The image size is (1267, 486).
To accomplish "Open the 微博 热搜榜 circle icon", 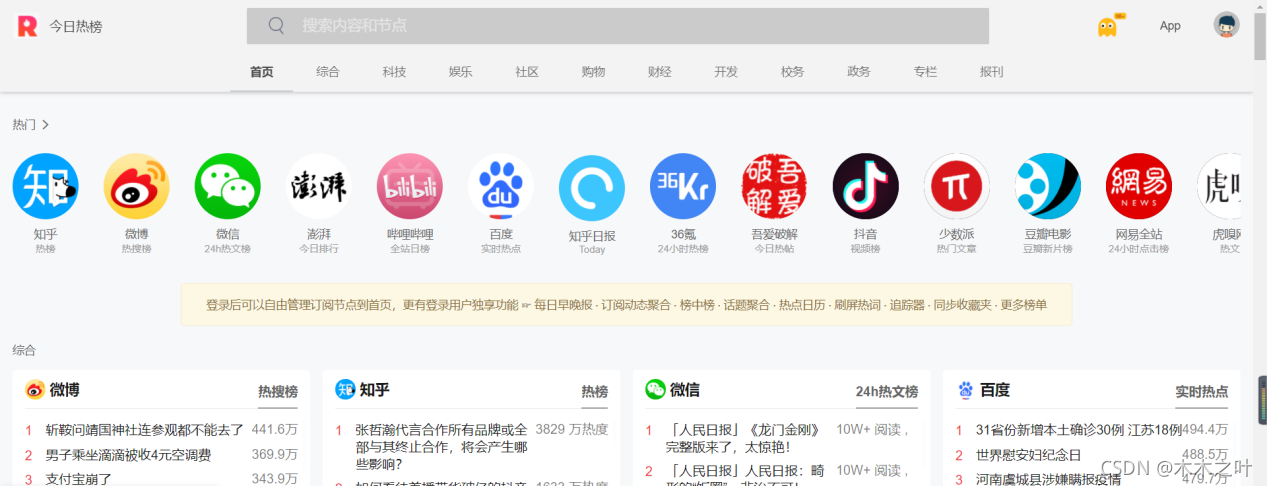I will [x=137, y=186].
